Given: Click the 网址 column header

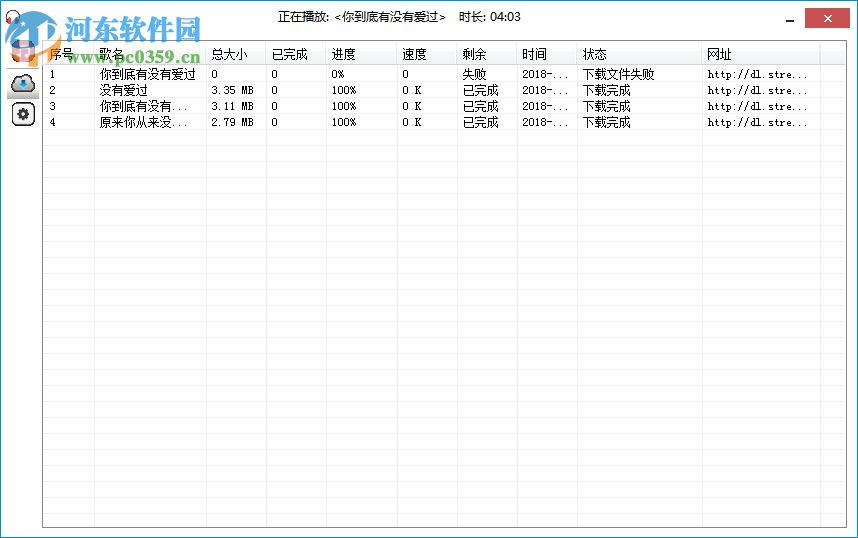Looking at the screenshot, I should coord(761,54).
